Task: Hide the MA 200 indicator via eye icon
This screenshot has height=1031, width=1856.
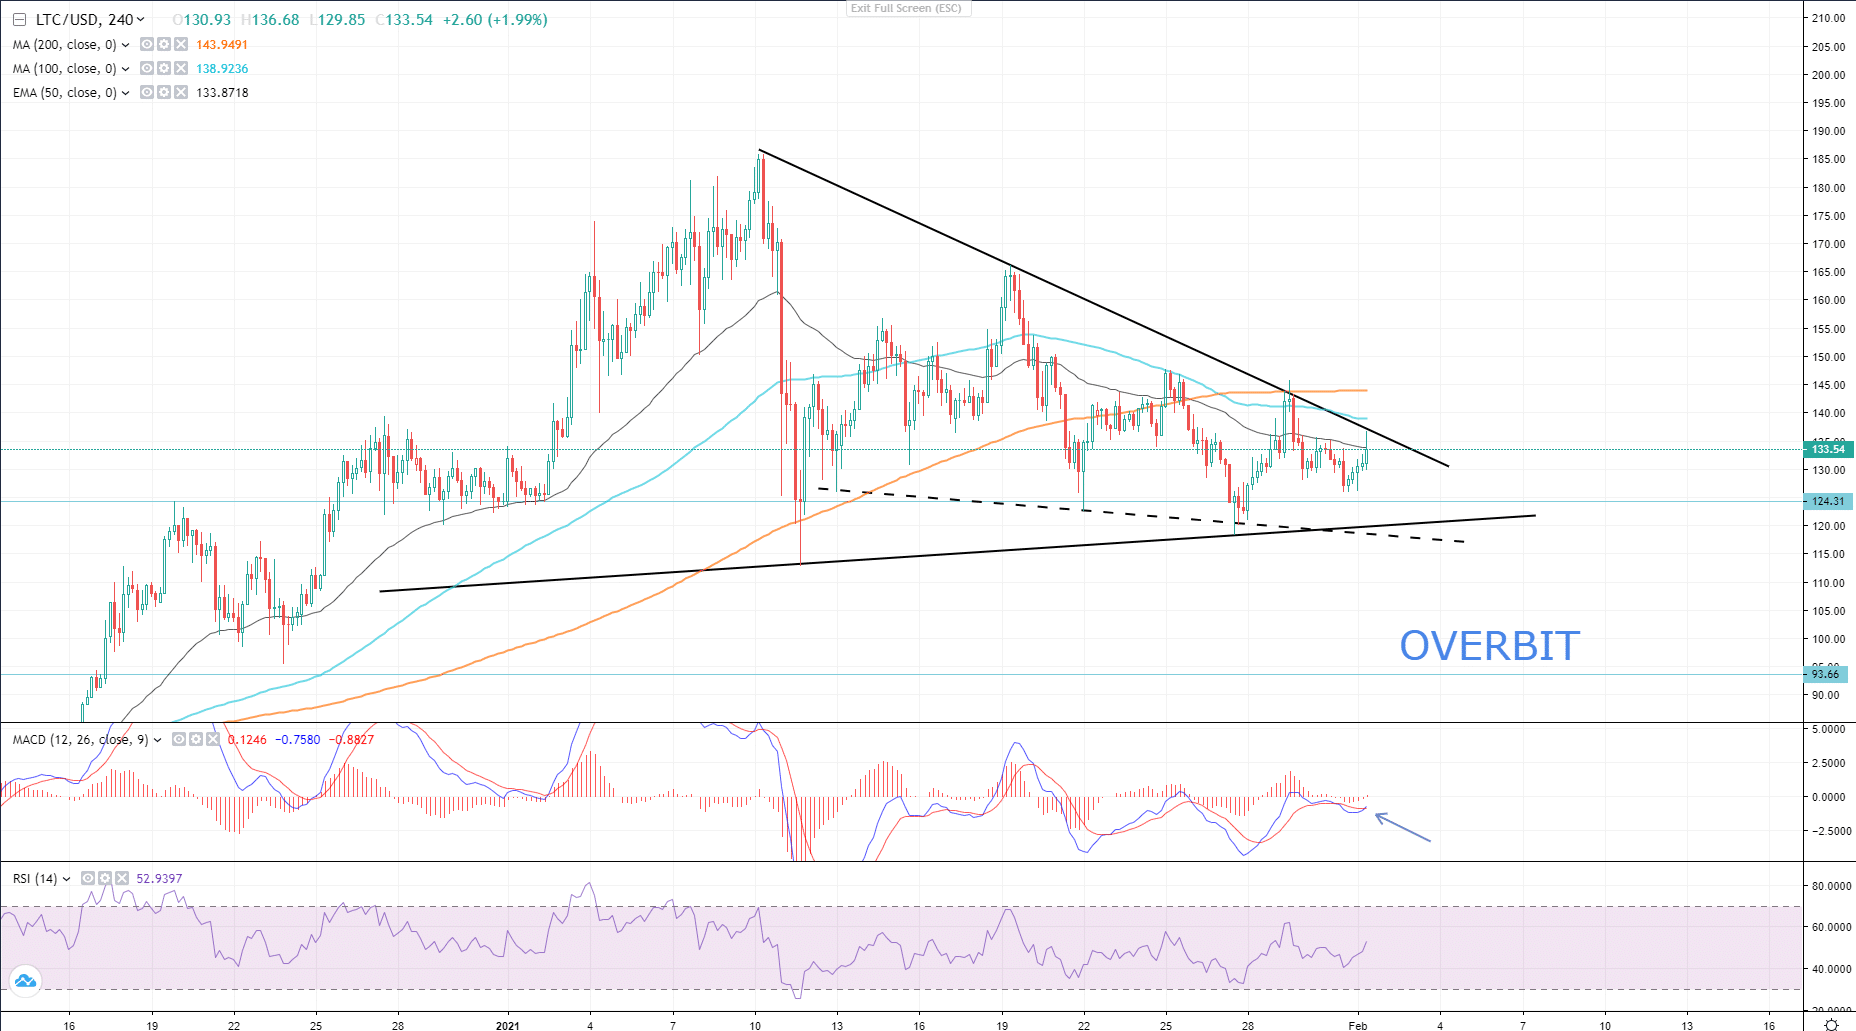Action: (147, 45)
